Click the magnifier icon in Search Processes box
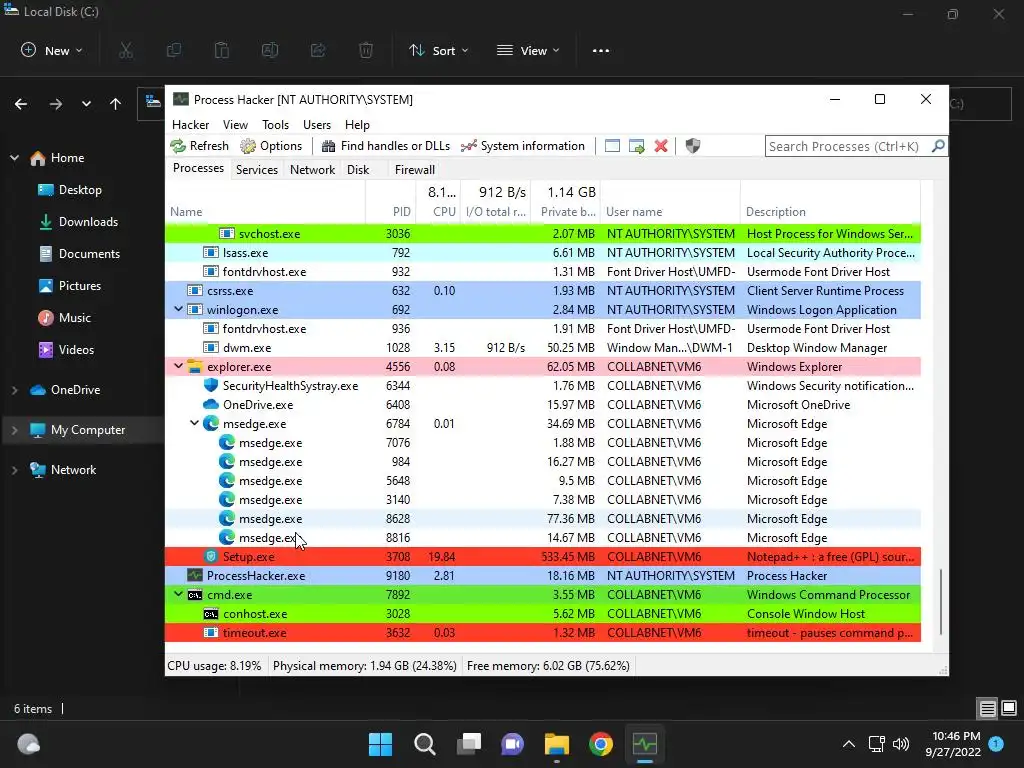Viewport: 1024px width, 768px height. click(938, 146)
